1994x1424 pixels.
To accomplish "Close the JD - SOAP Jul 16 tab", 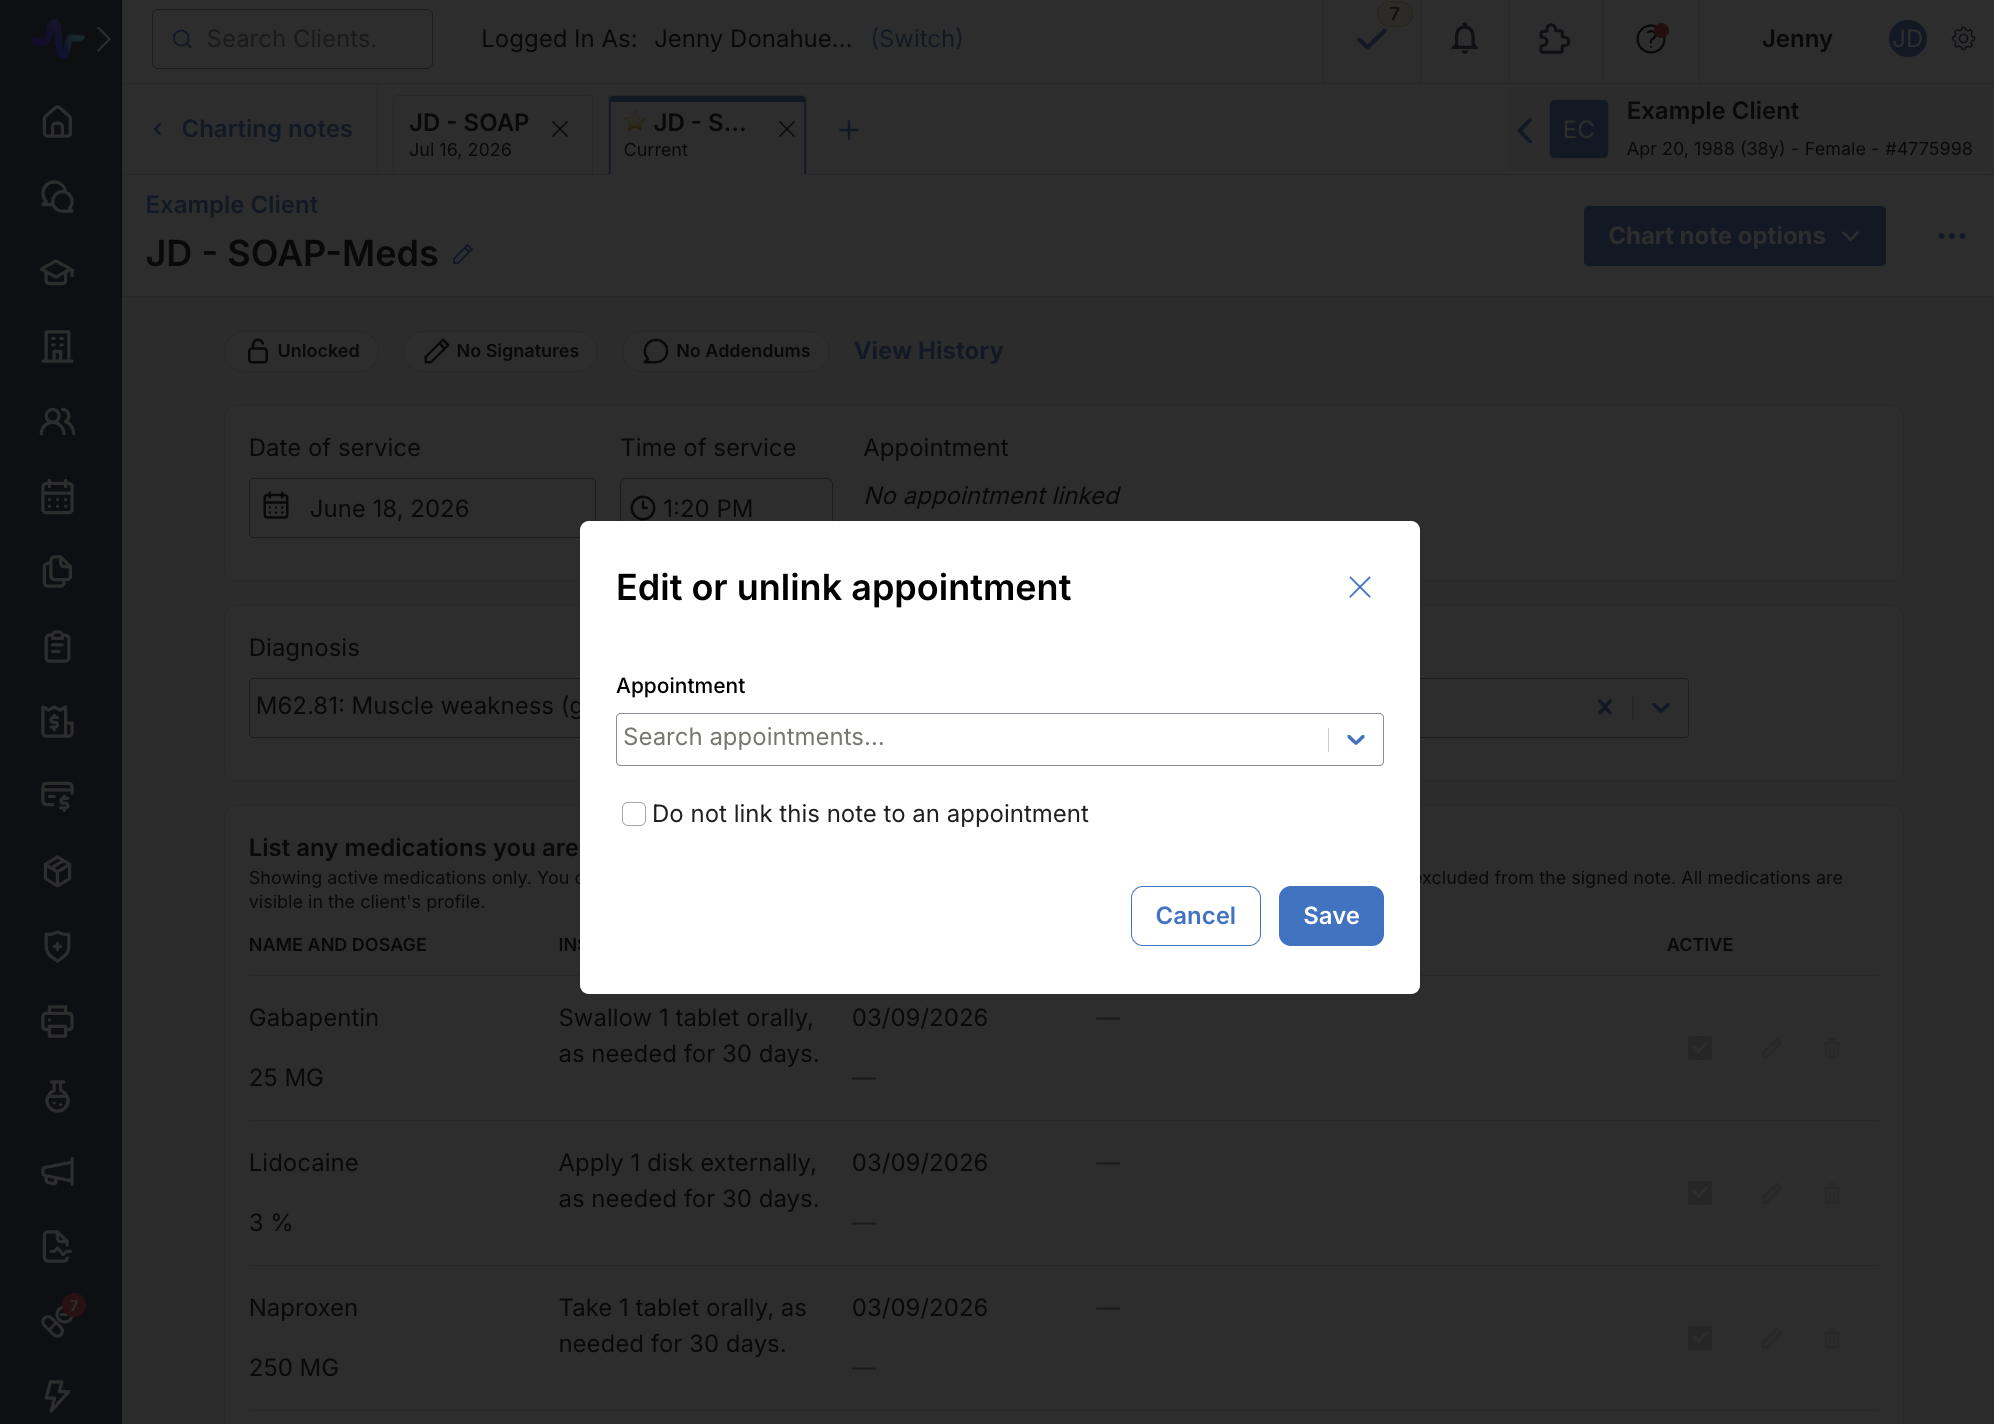I will click(560, 130).
